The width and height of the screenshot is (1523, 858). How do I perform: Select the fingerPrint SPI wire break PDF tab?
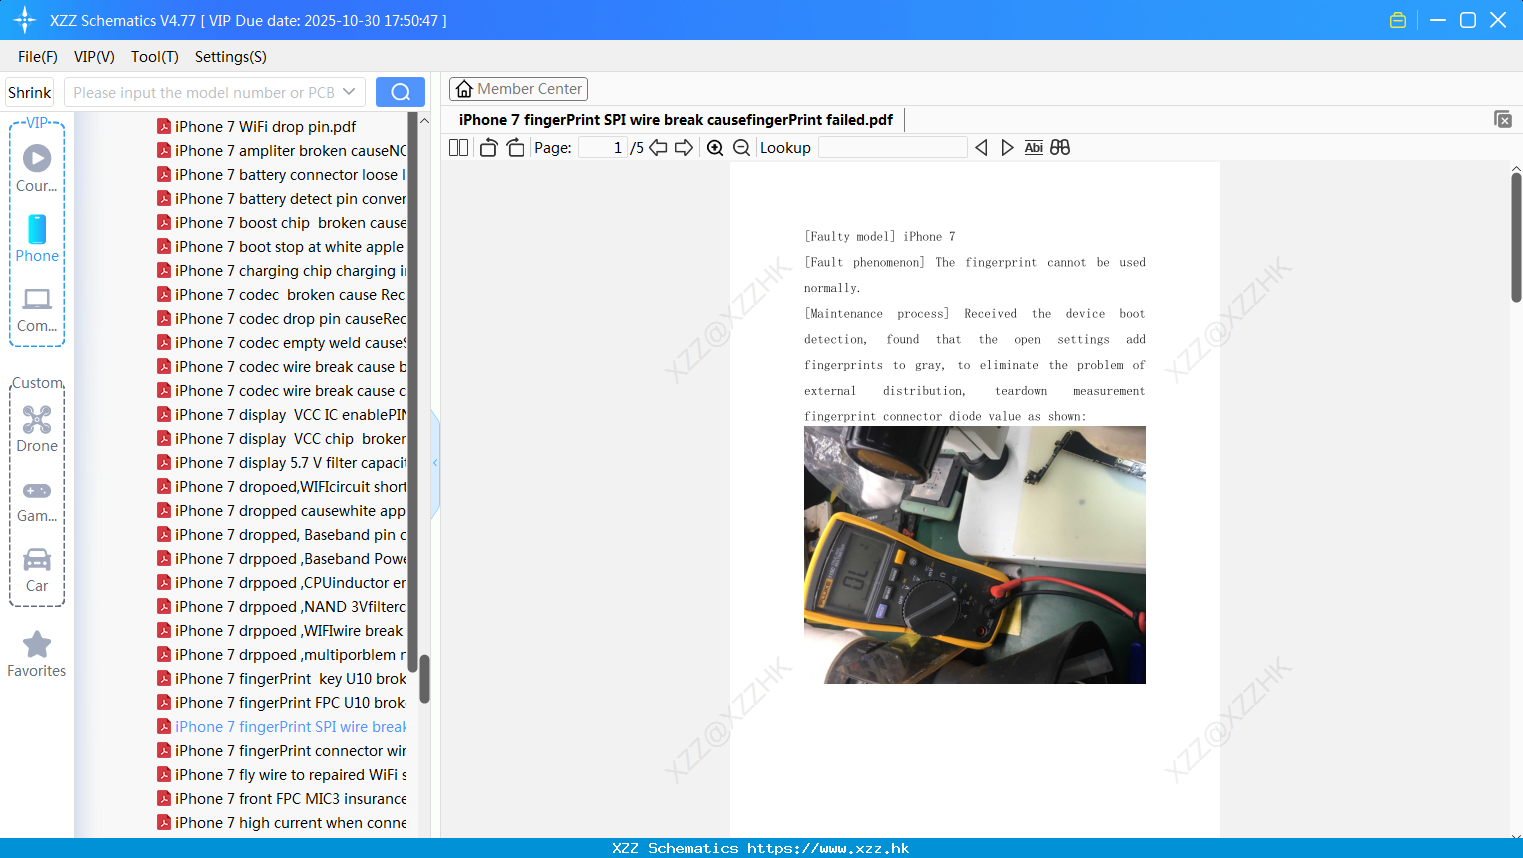[676, 120]
